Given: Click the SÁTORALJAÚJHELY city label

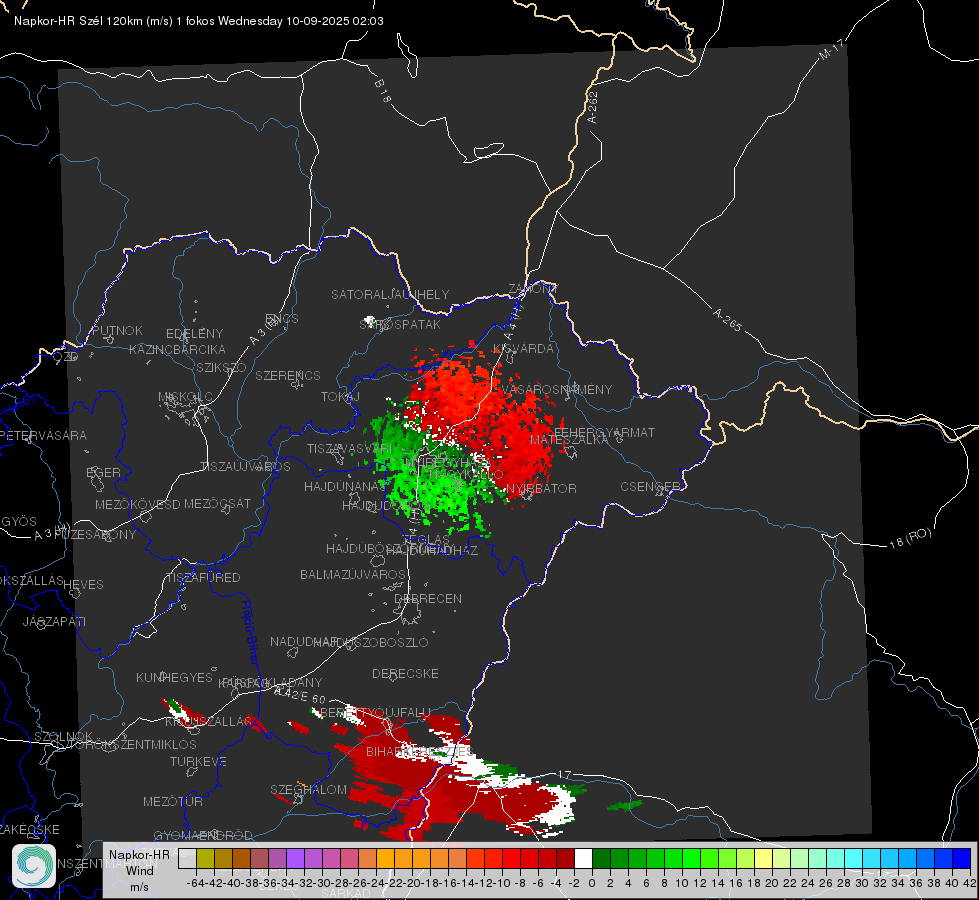Looking at the screenshot, I should point(390,294).
